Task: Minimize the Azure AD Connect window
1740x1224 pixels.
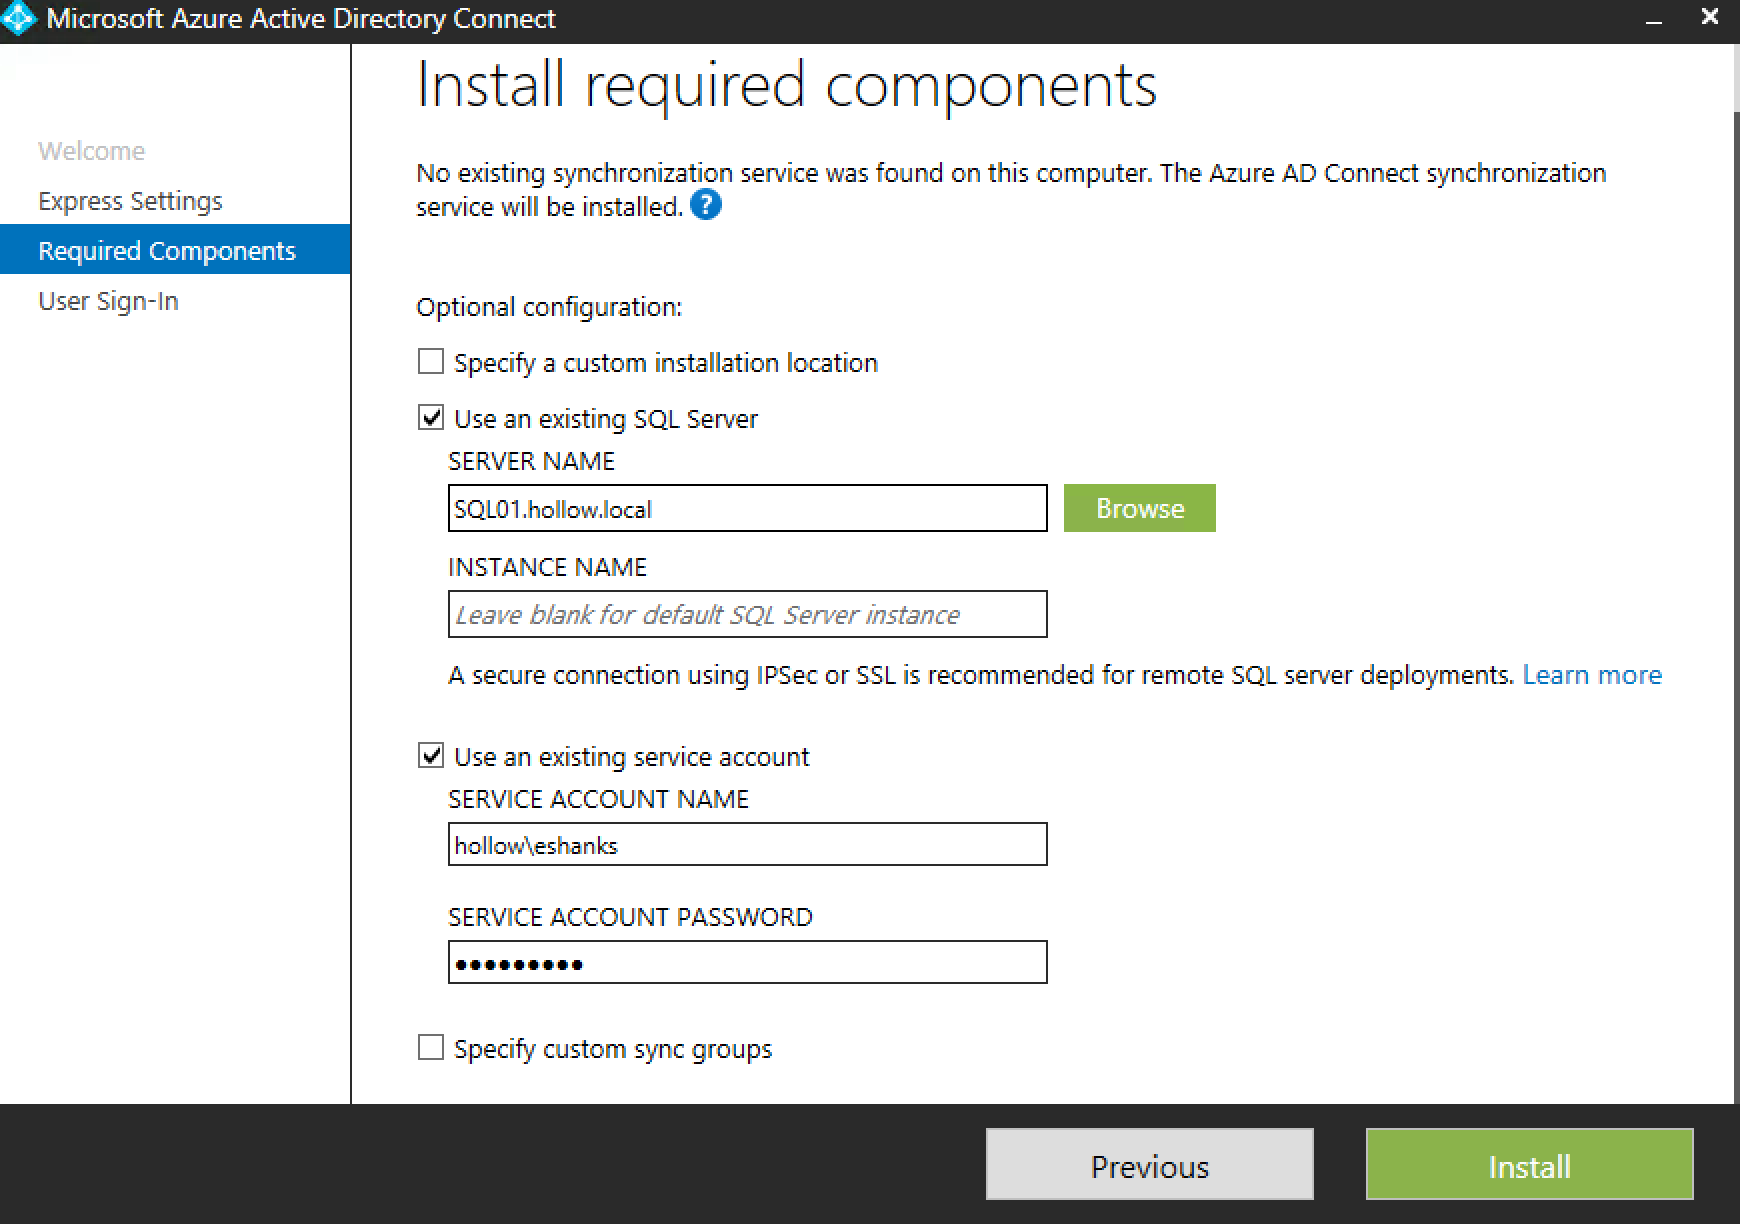Action: point(1654,19)
